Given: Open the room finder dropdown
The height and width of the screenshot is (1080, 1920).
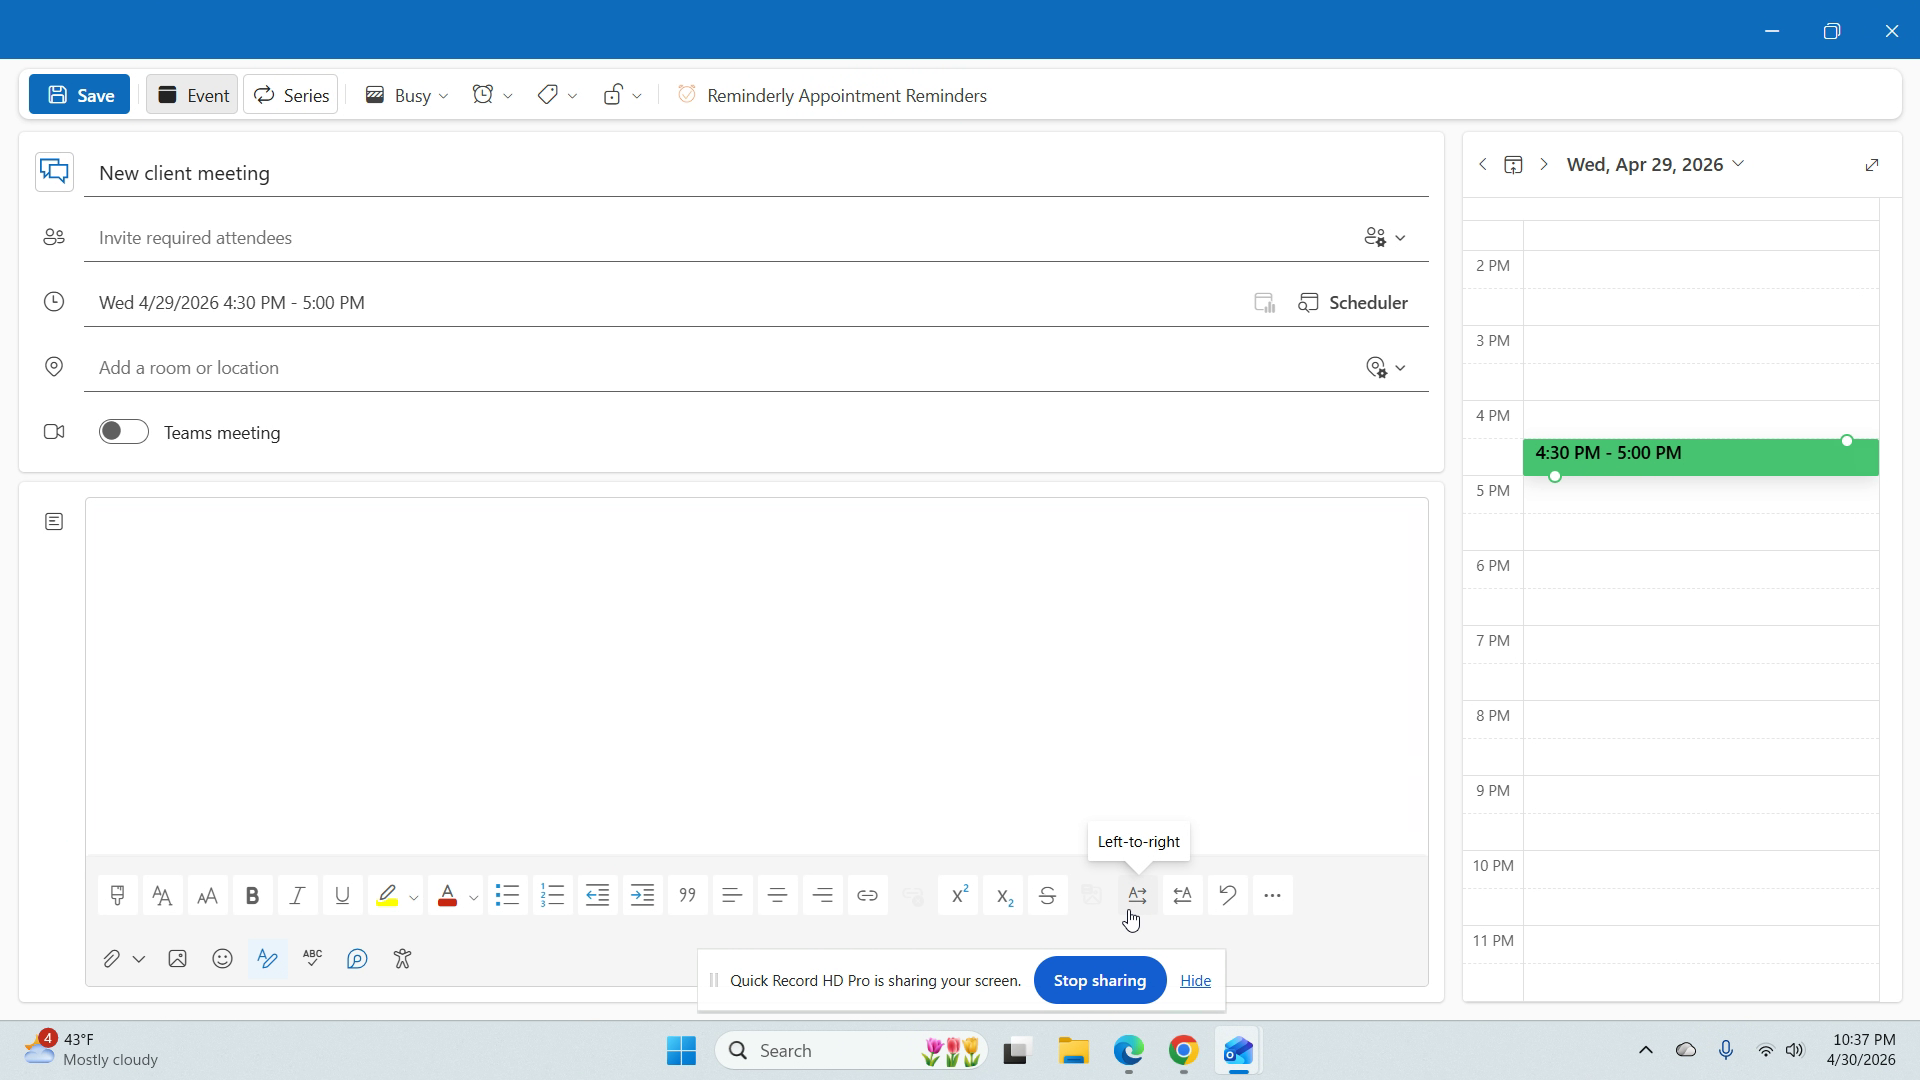Looking at the screenshot, I should tap(1385, 368).
